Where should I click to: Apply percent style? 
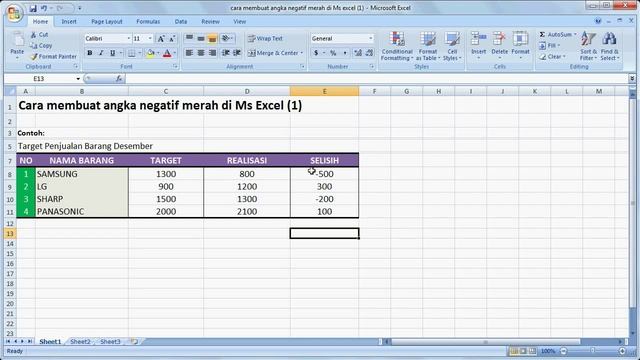click(x=333, y=53)
